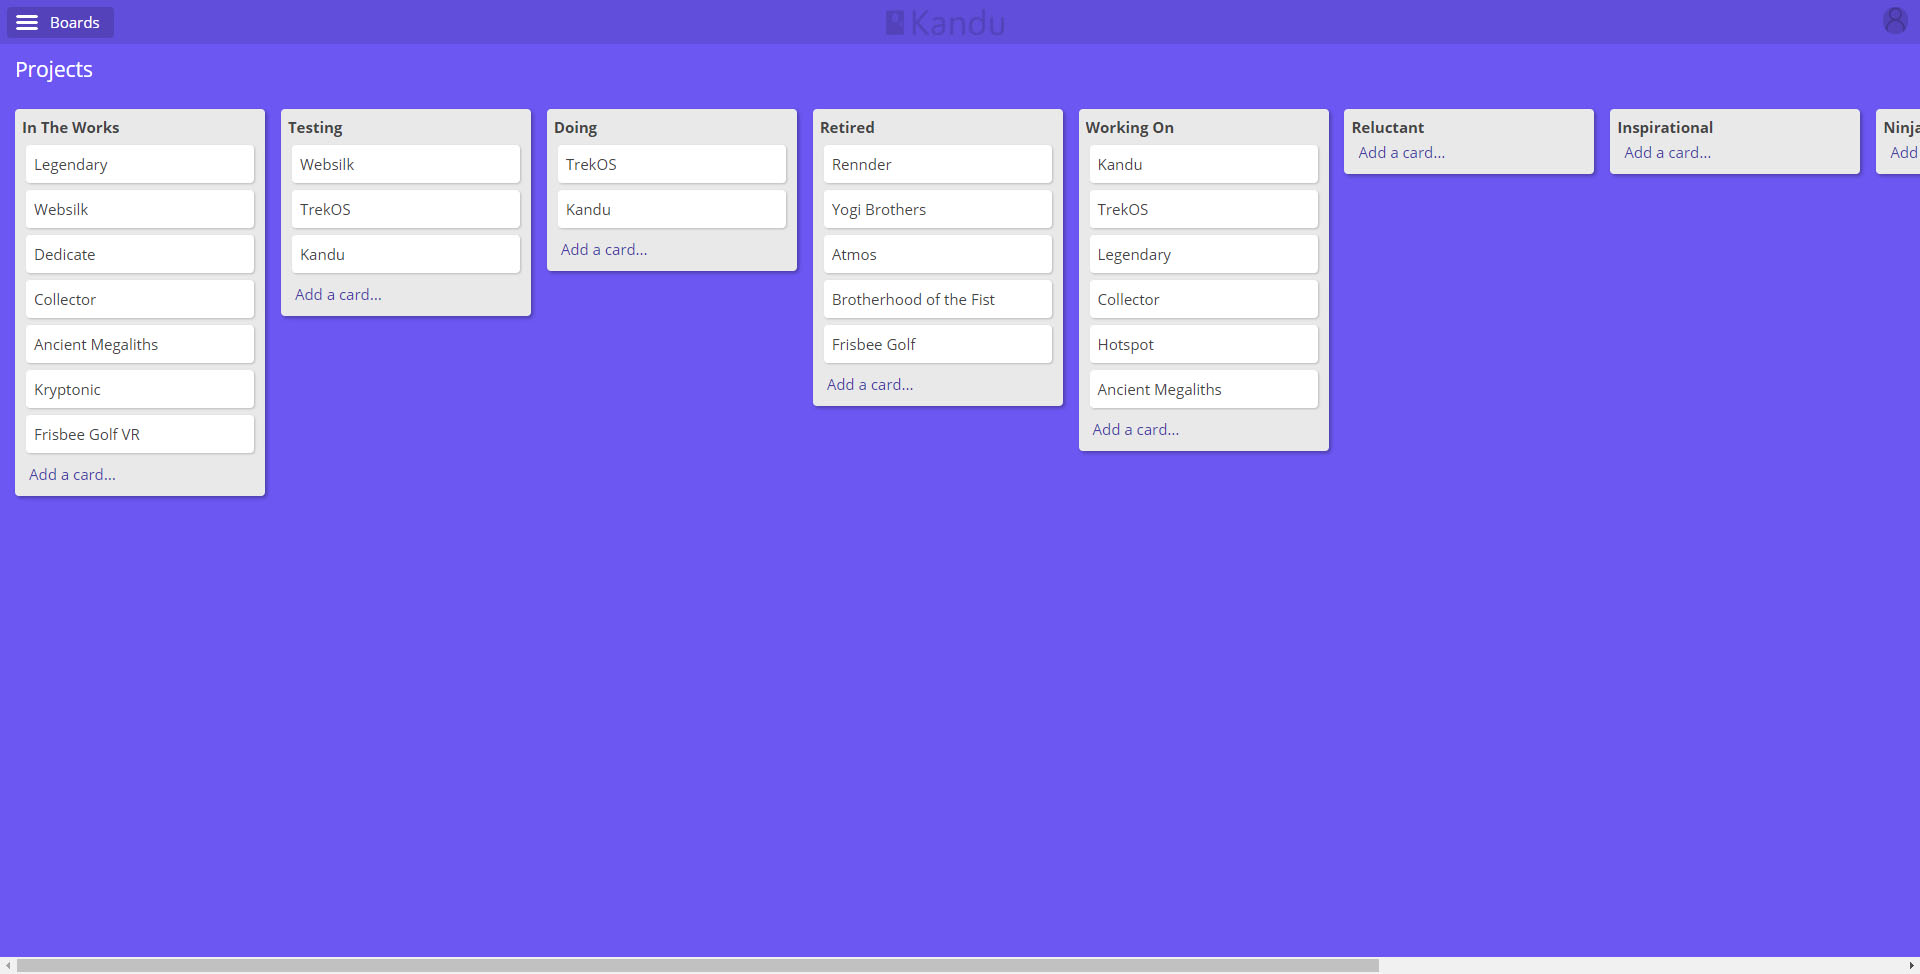The width and height of the screenshot is (1920, 974).
Task: Add a card to the In The Works list
Action: (x=72, y=474)
